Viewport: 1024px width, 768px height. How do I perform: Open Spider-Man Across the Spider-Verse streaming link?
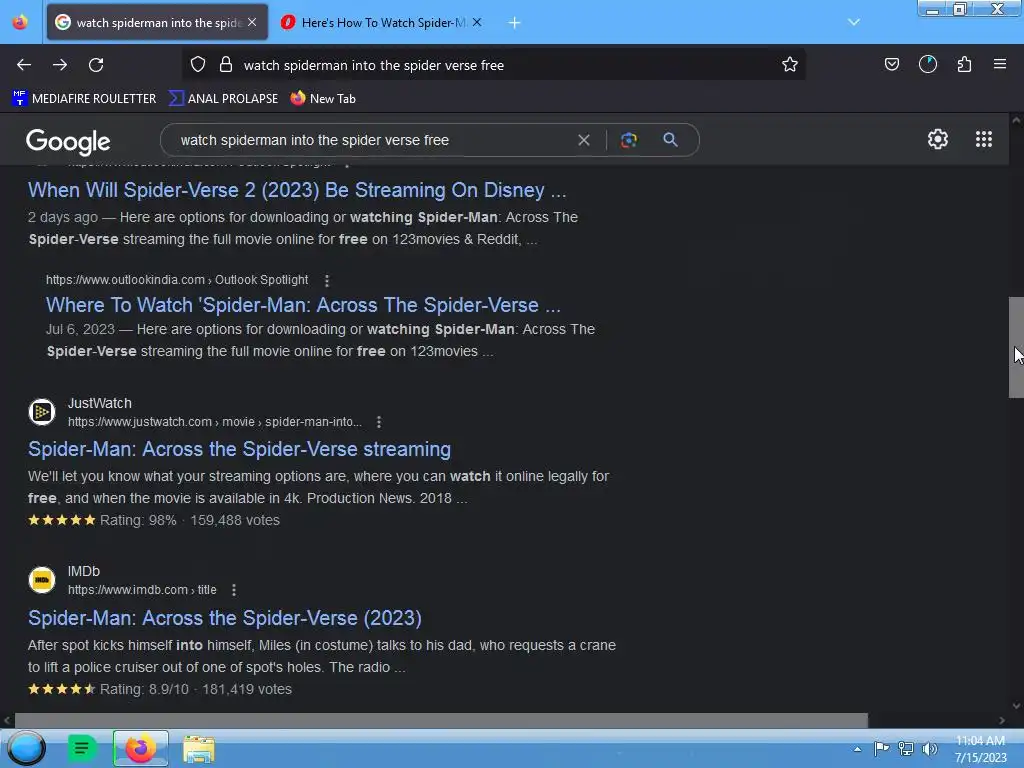click(x=239, y=449)
